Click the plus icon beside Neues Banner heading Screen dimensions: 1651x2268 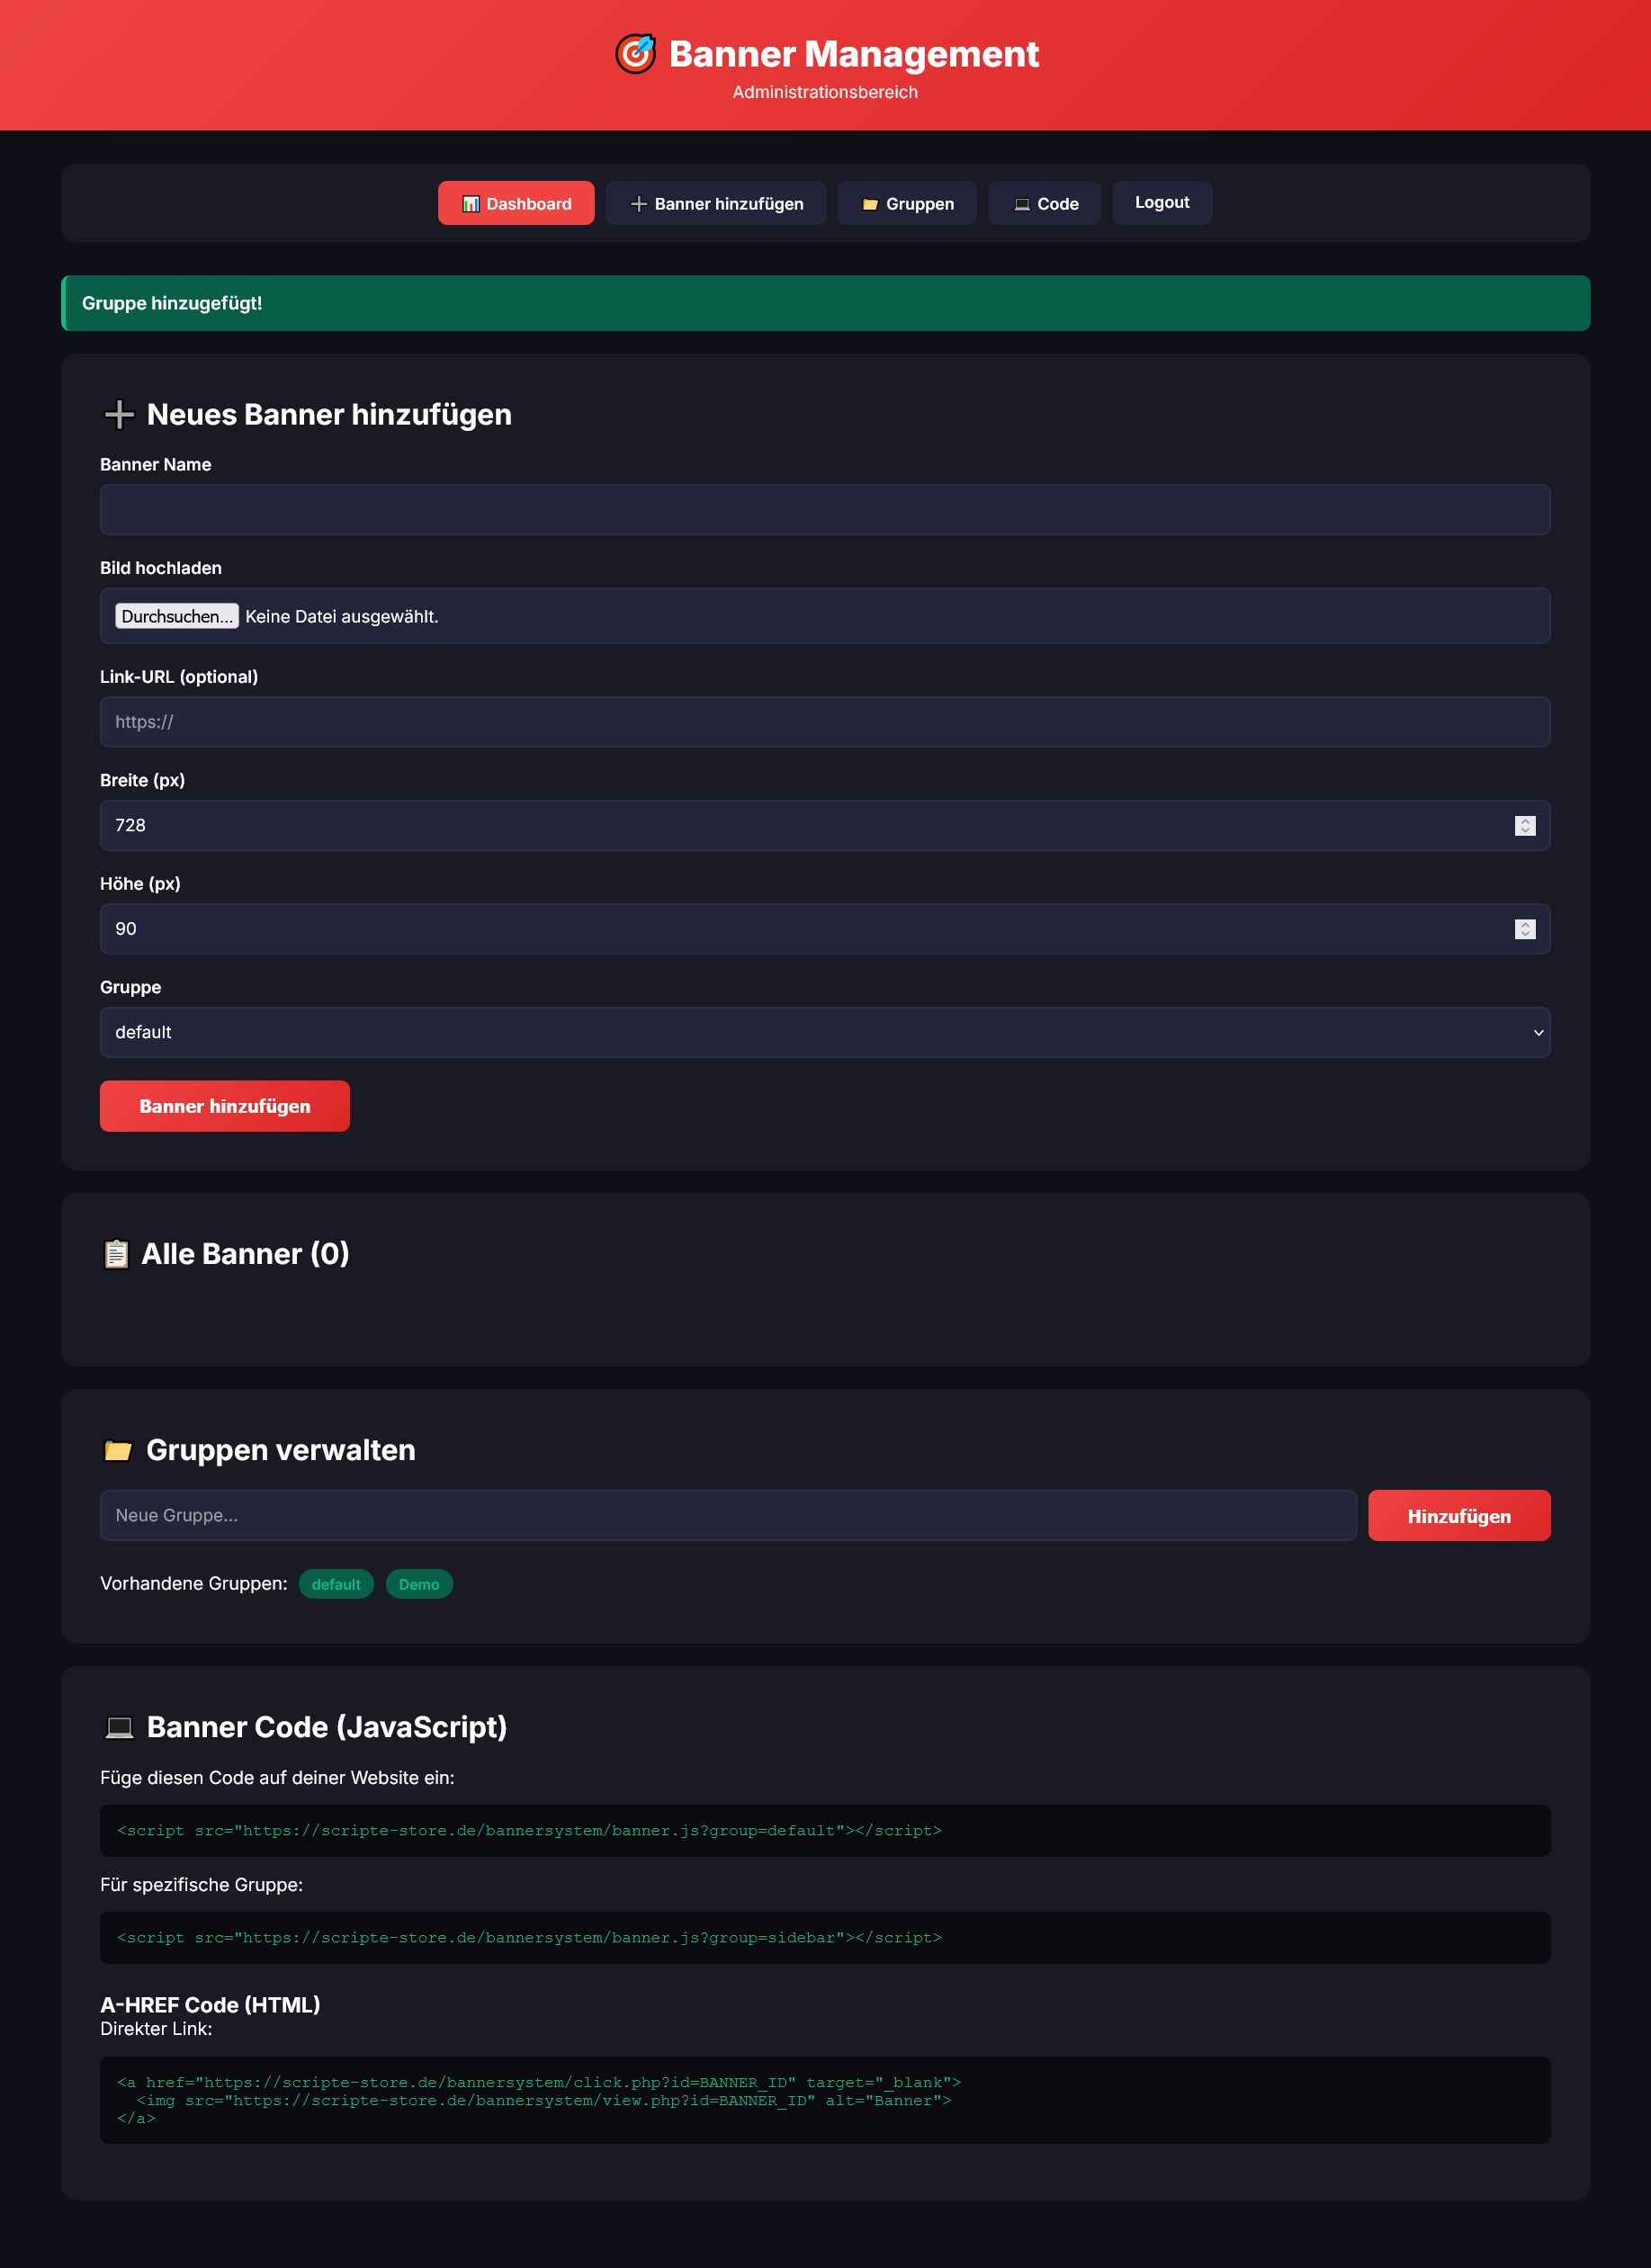coord(119,414)
